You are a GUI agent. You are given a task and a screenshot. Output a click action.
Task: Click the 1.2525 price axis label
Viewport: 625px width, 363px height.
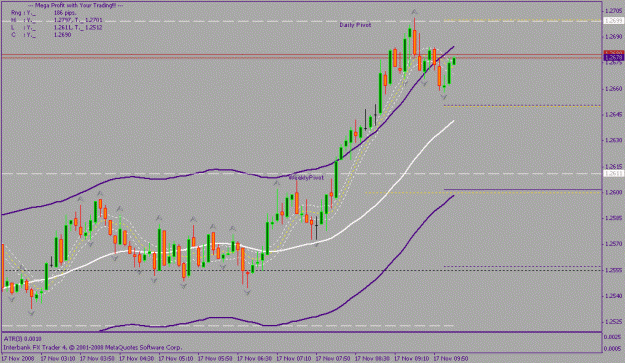click(x=613, y=322)
